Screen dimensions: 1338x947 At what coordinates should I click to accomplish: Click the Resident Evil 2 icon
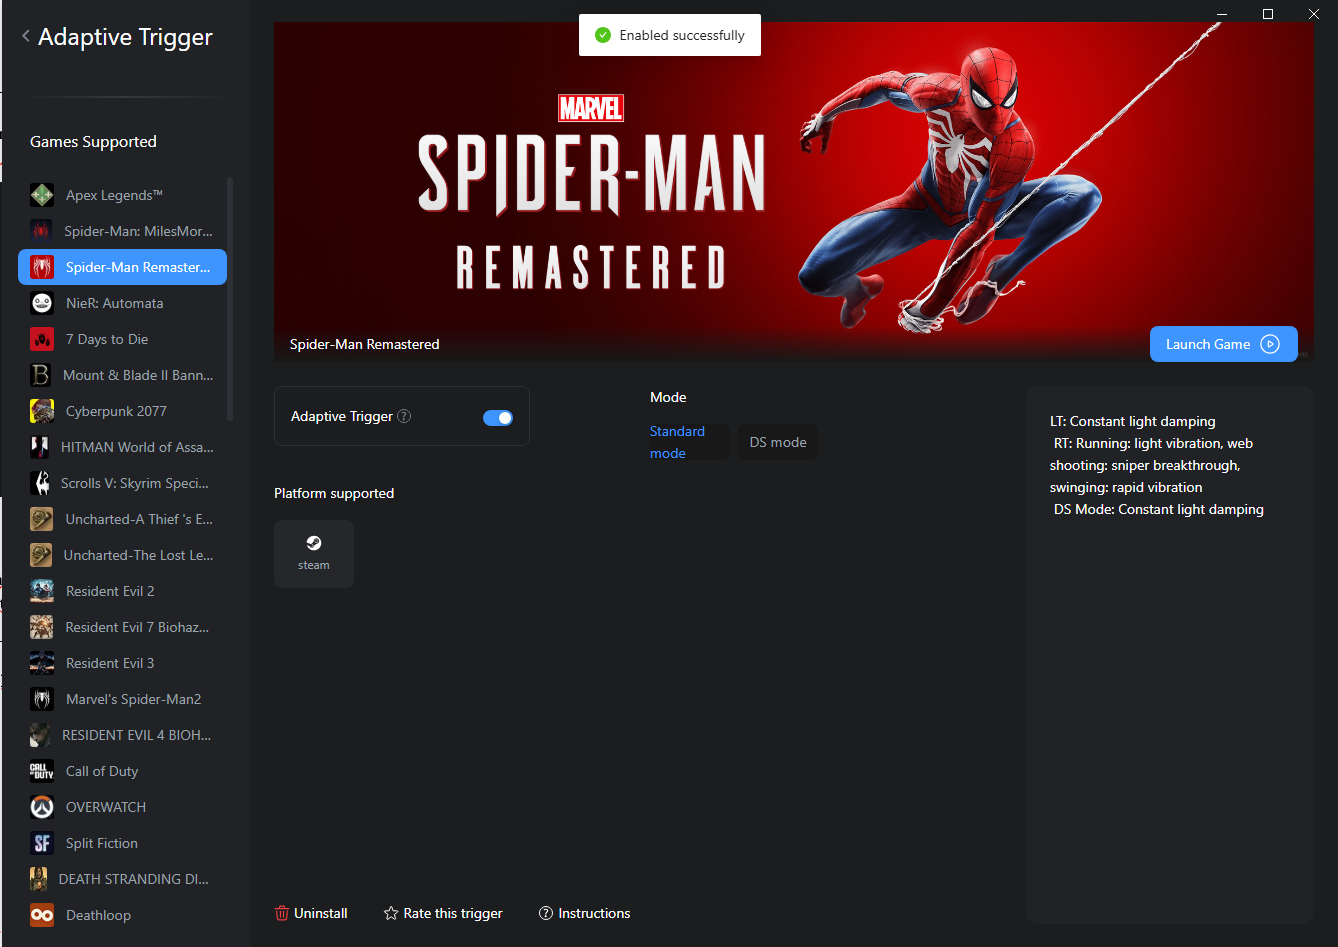click(42, 591)
